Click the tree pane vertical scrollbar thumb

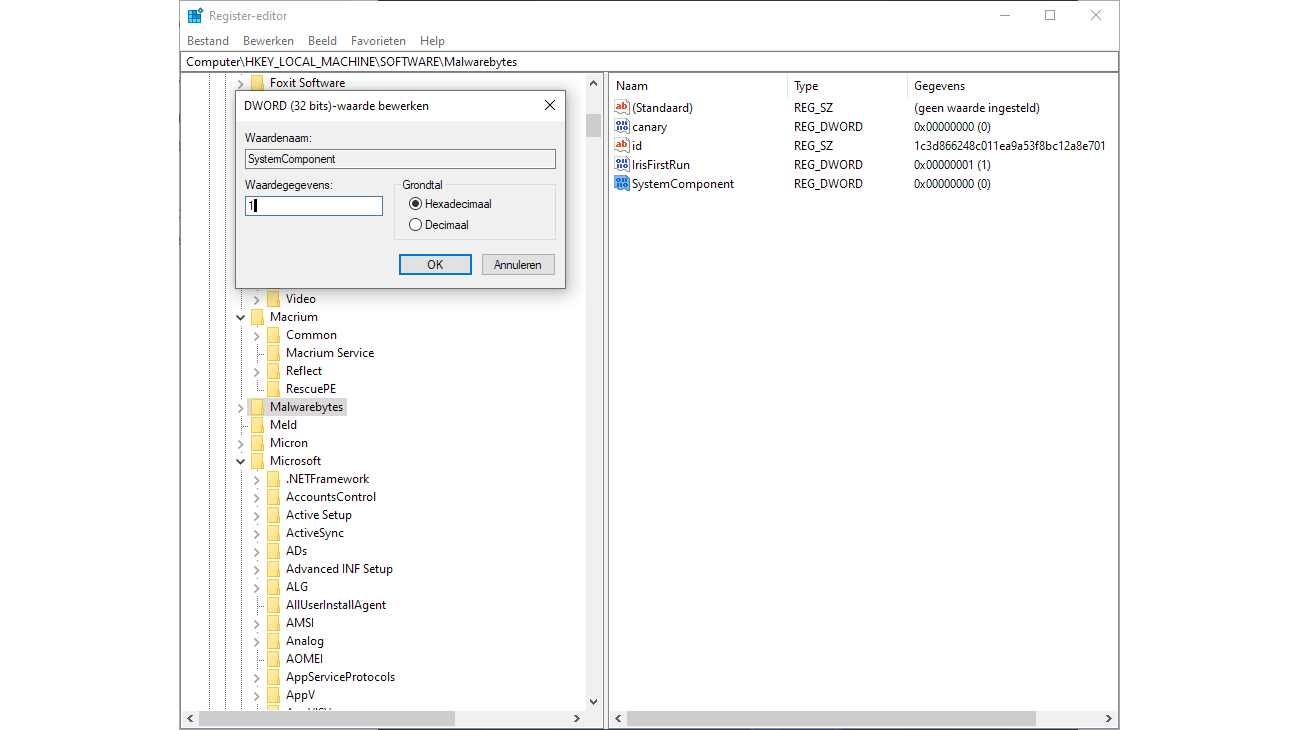point(593,125)
